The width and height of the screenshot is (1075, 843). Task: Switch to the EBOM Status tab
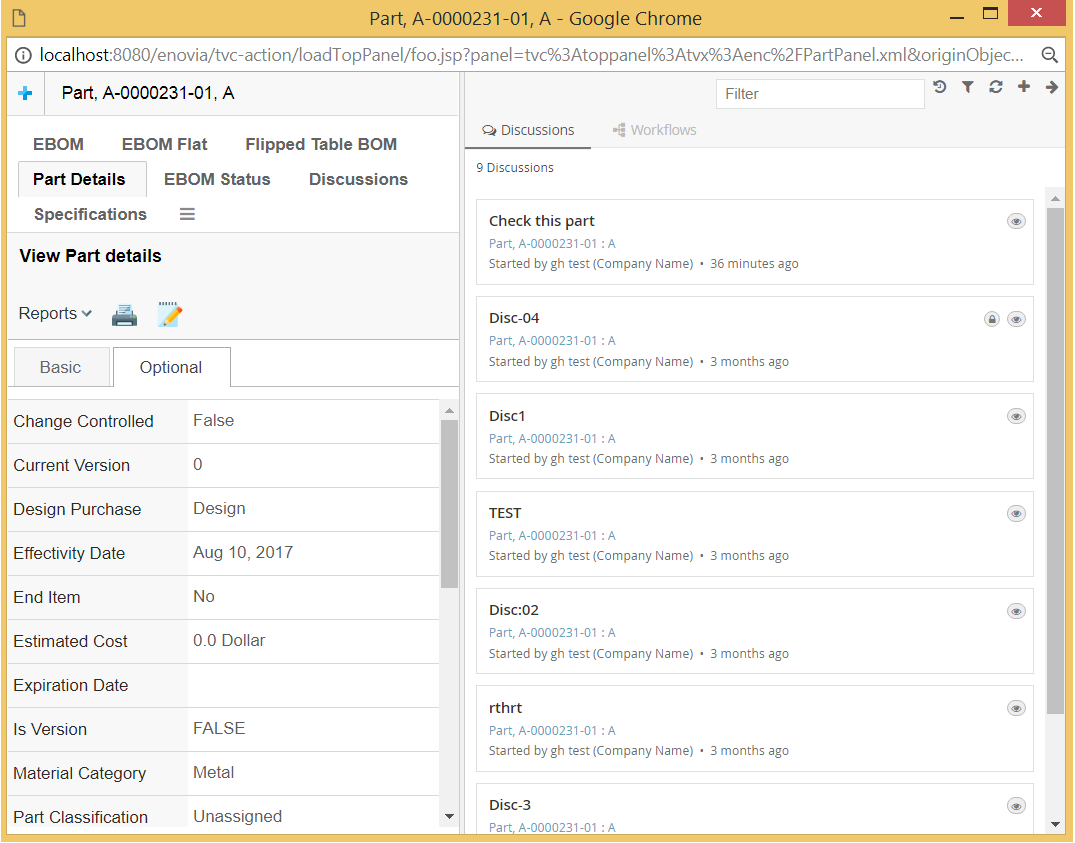click(217, 179)
